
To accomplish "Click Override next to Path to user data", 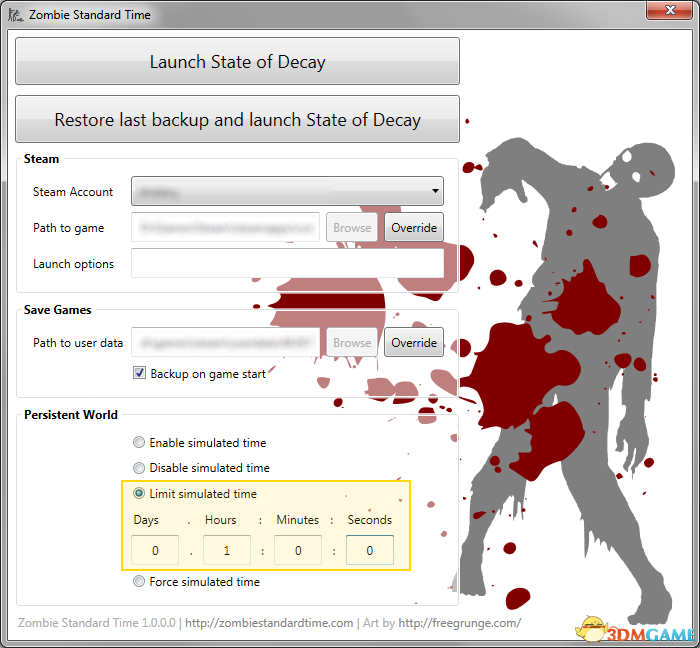I will point(414,342).
